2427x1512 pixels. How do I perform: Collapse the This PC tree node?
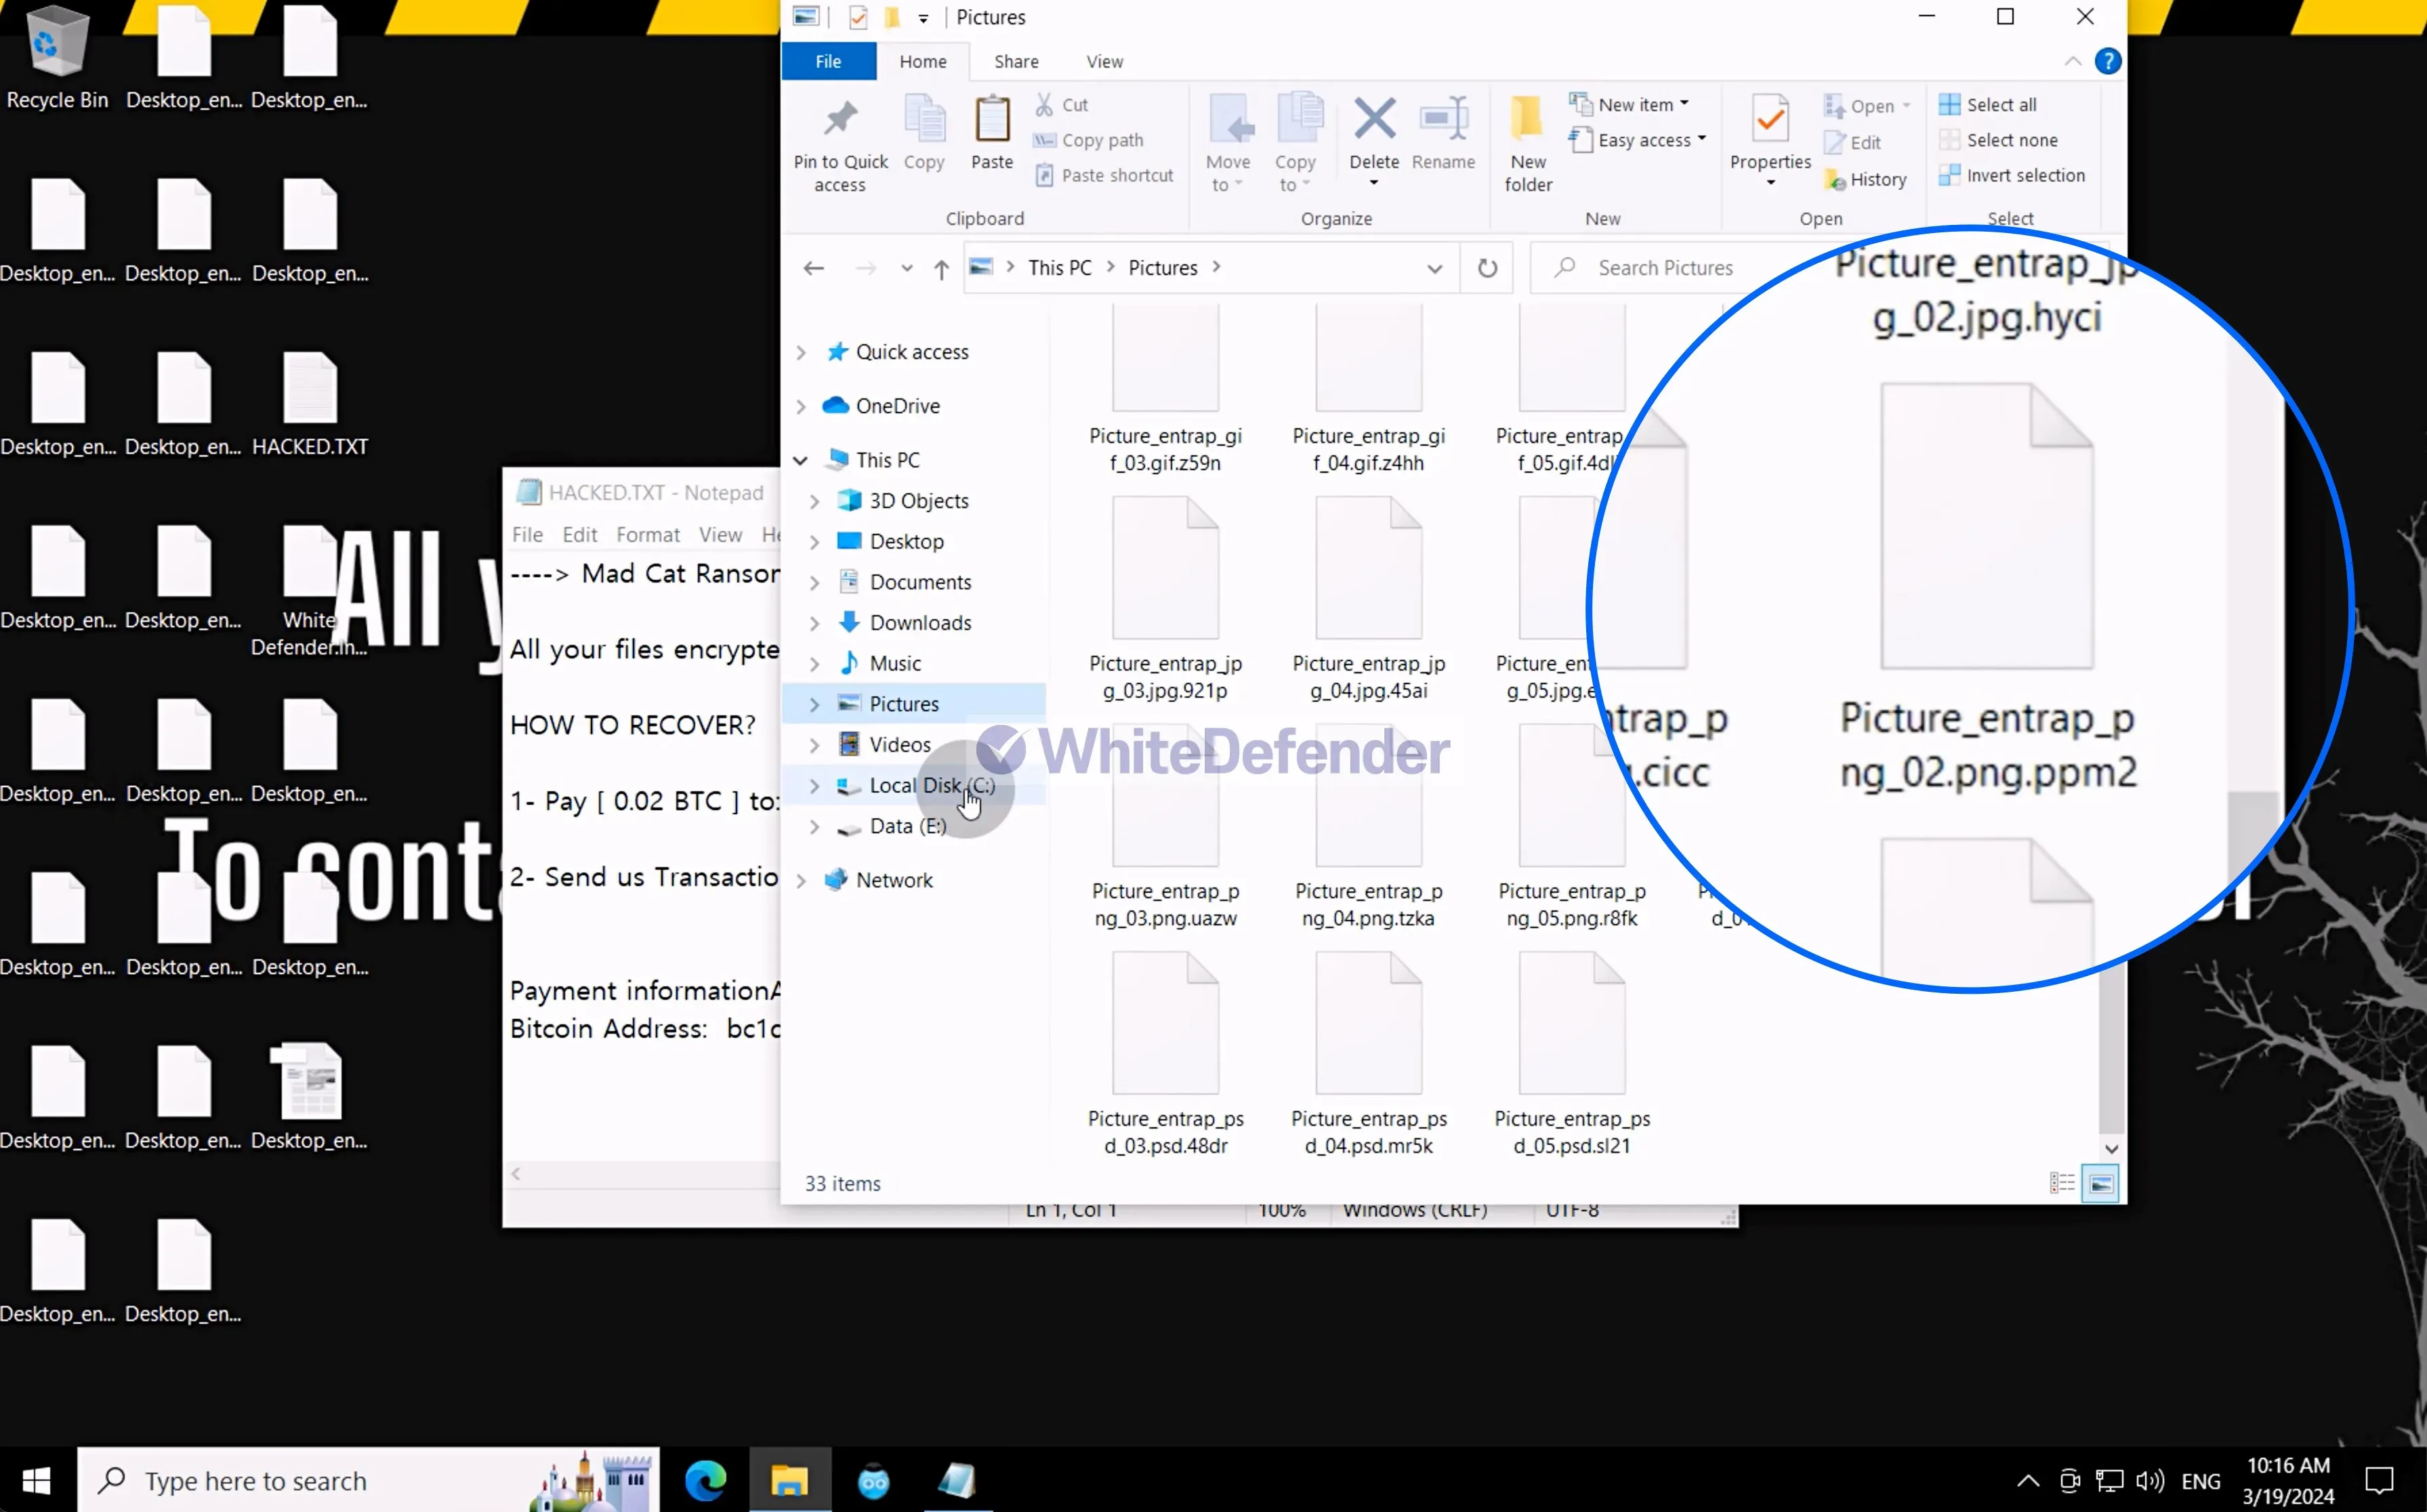tap(800, 460)
